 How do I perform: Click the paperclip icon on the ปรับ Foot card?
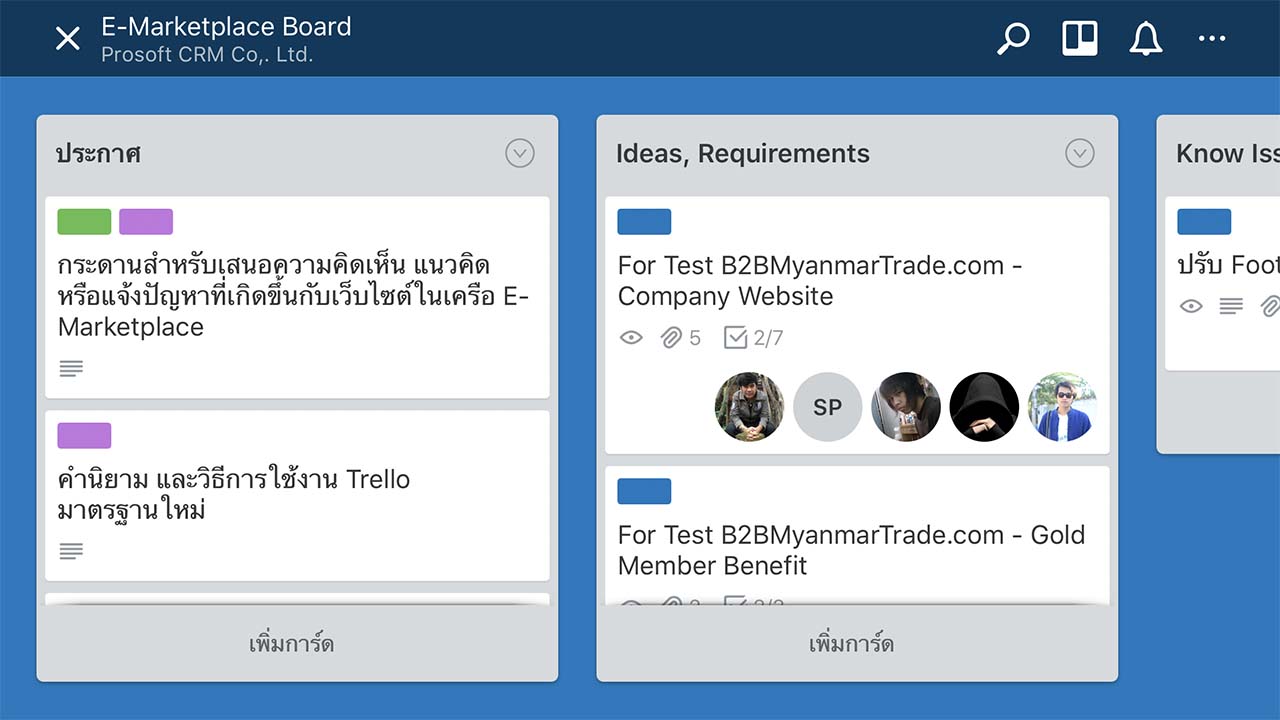tap(1271, 306)
